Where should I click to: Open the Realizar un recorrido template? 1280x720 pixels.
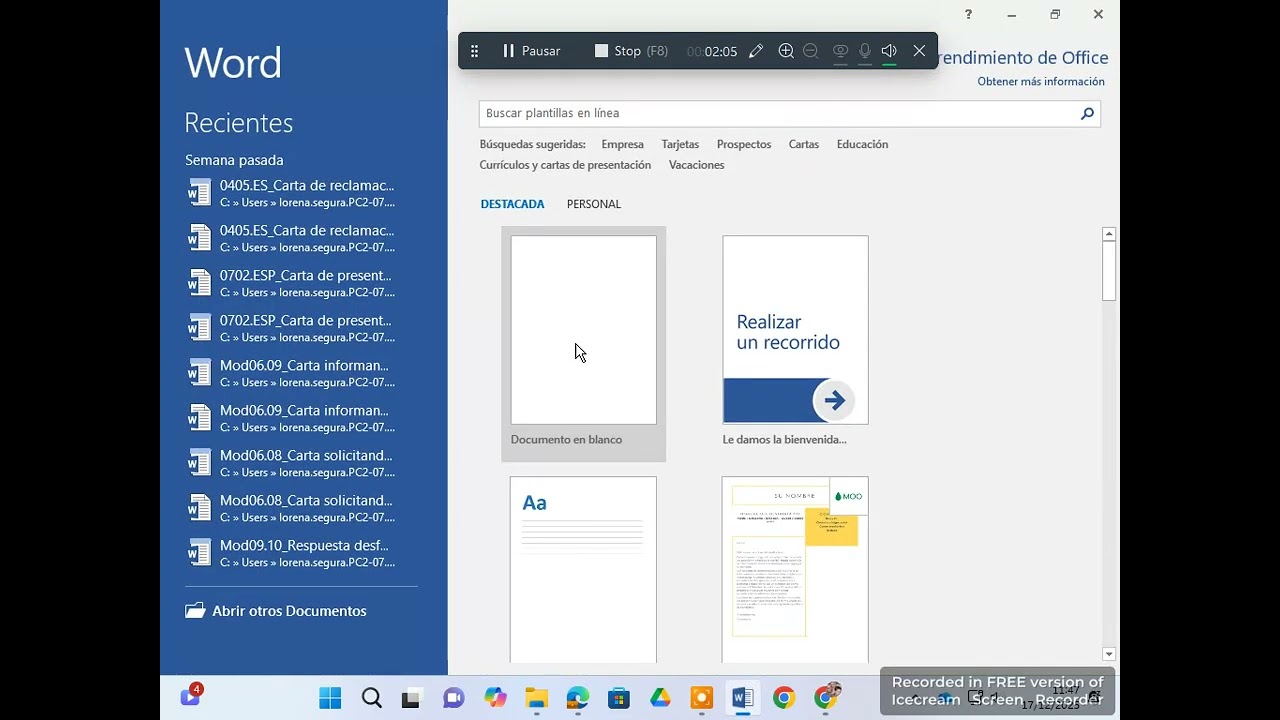point(796,330)
